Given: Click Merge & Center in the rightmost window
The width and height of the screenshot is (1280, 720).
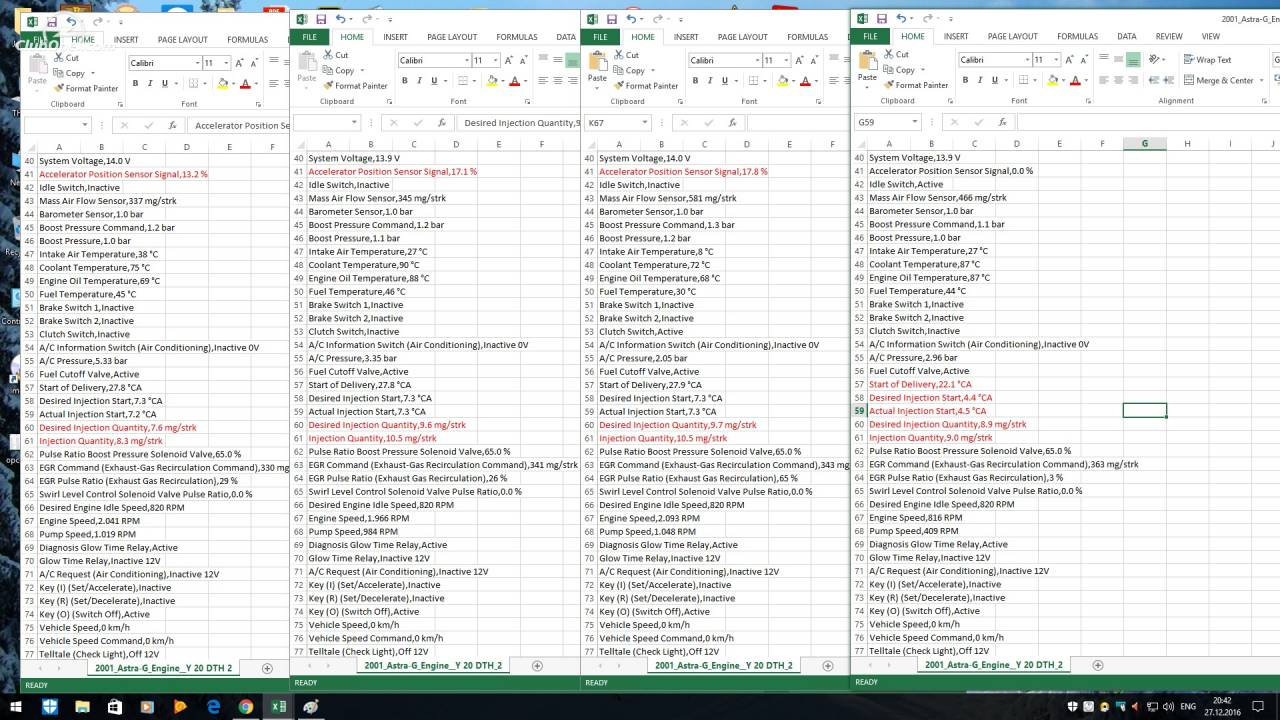Looking at the screenshot, I should click(1218, 80).
